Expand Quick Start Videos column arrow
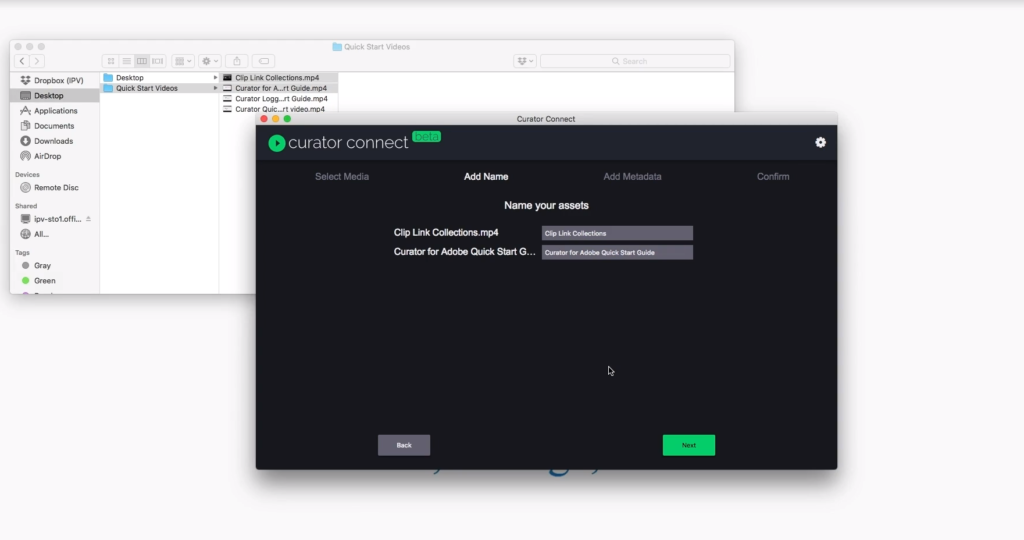Image resolution: width=1024 pixels, height=540 pixels. (215, 88)
